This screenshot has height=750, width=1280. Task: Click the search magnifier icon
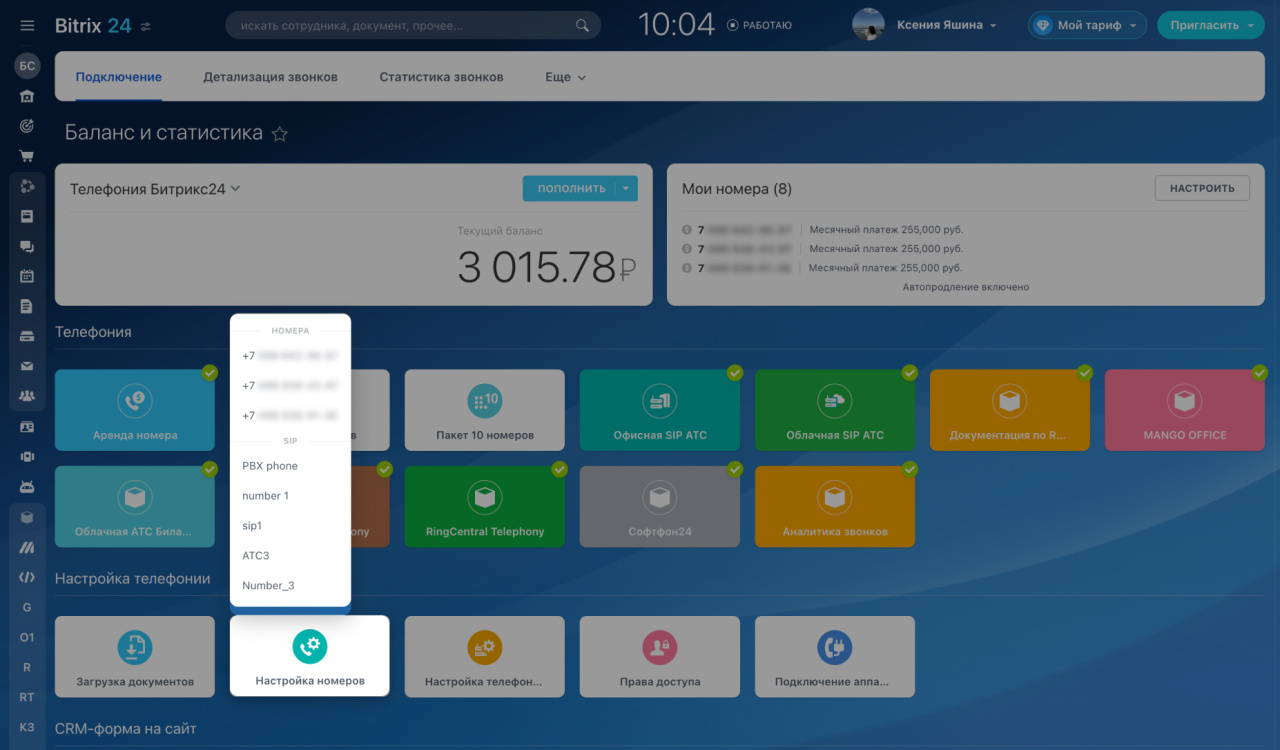click(x=583, y=26)
